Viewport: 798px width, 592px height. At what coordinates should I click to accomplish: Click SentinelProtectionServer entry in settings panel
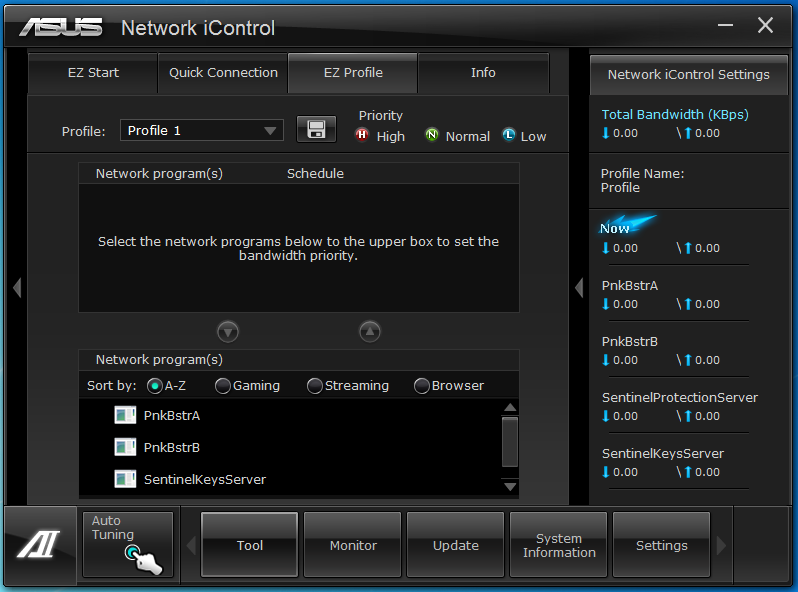(680, 398)
